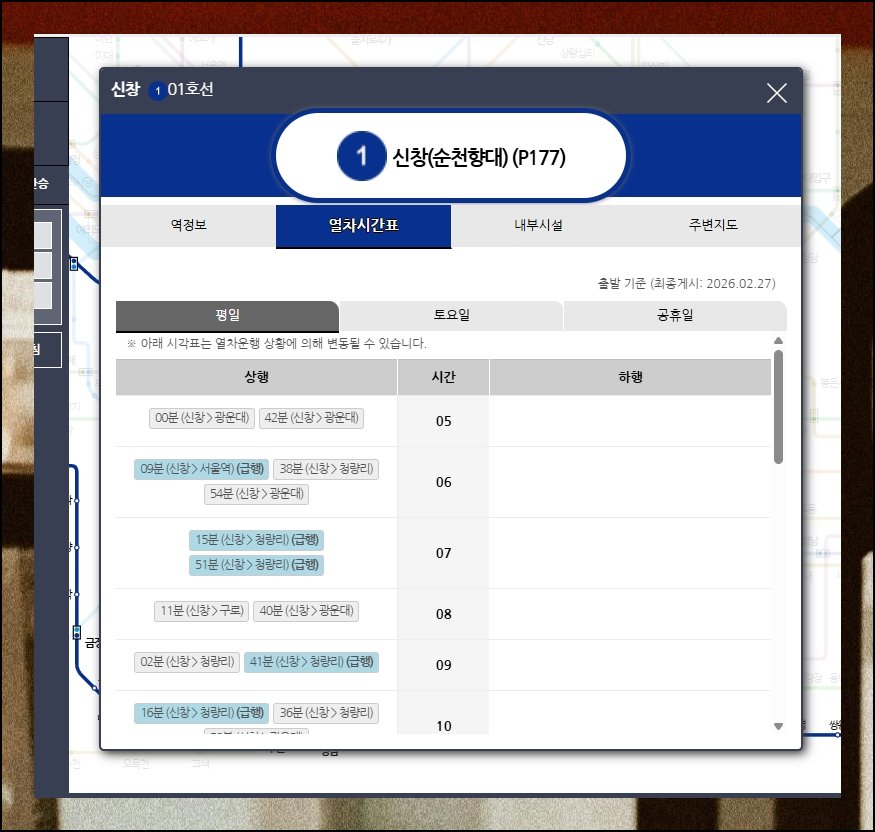Open the 역정보 tab
The height and width of the screenshot is (832, 875).
pyautogui.click(x=189, y=225)
